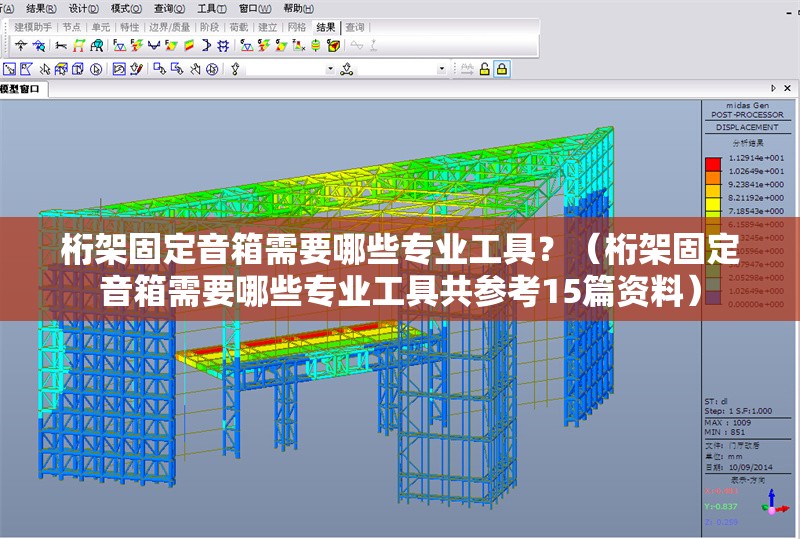
Task: Open Beam Forces/Moments icon with lightning
Action: pyautogui.click(x=136, y=45)
